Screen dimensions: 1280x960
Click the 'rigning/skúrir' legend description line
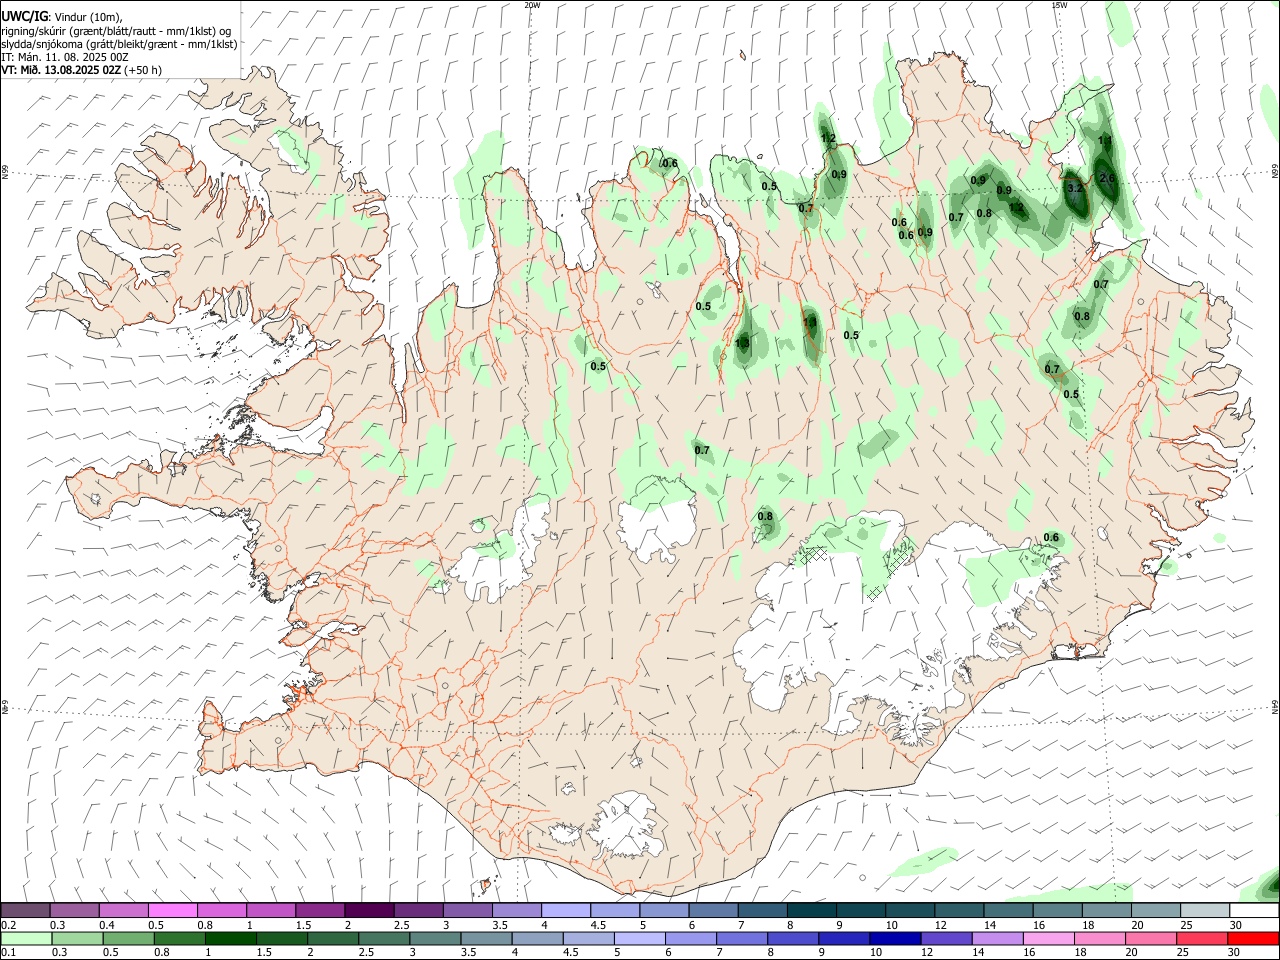point(116,31)
